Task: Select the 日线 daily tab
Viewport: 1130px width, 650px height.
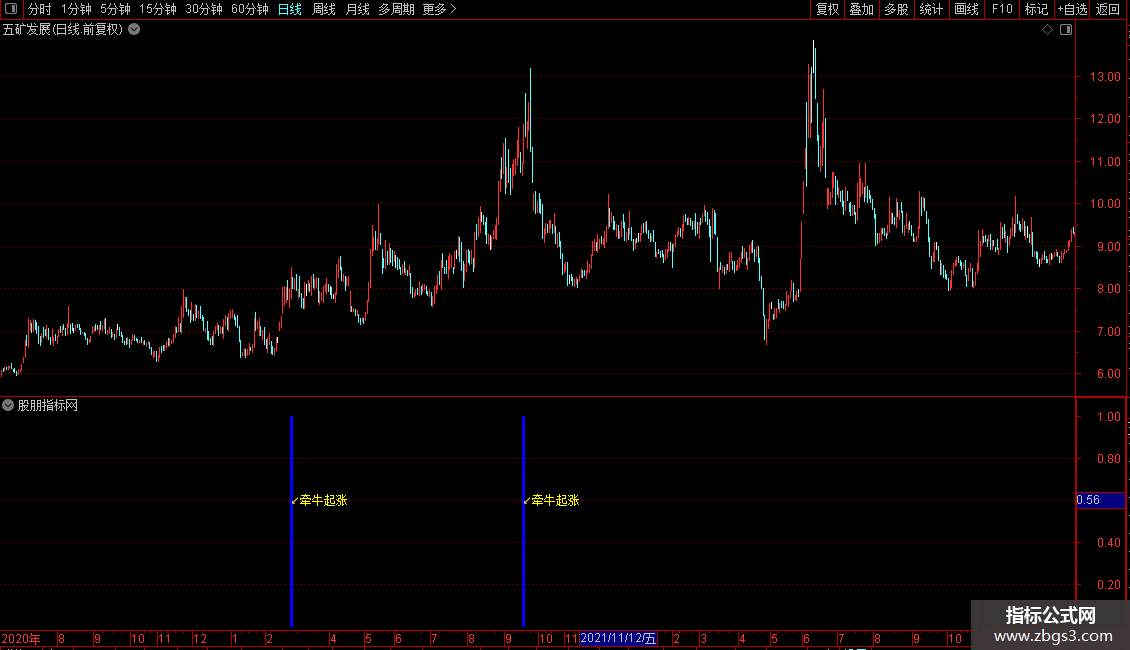Action: coord(290,9)
